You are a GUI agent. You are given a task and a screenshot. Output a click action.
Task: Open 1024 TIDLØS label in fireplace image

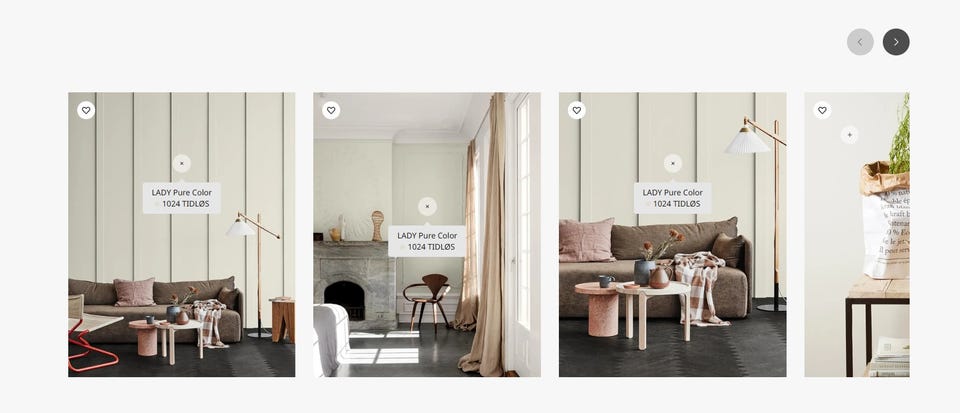432,247
